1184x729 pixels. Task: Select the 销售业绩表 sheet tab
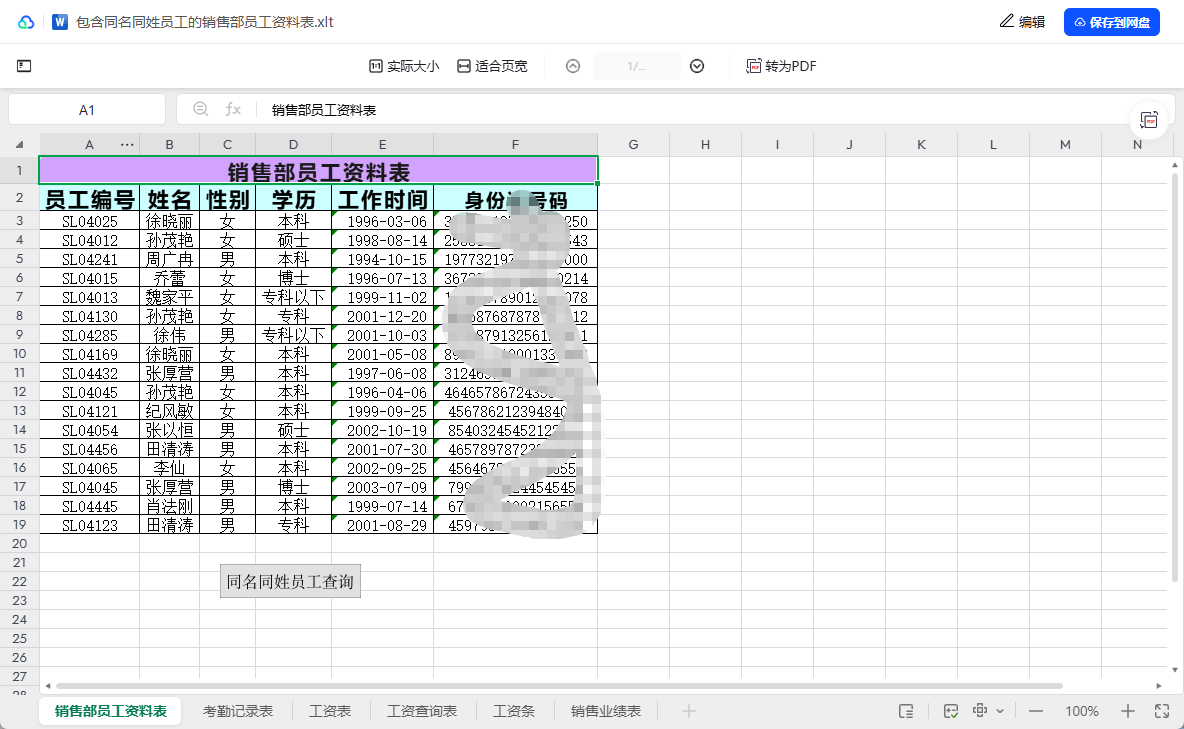[605, 710]
